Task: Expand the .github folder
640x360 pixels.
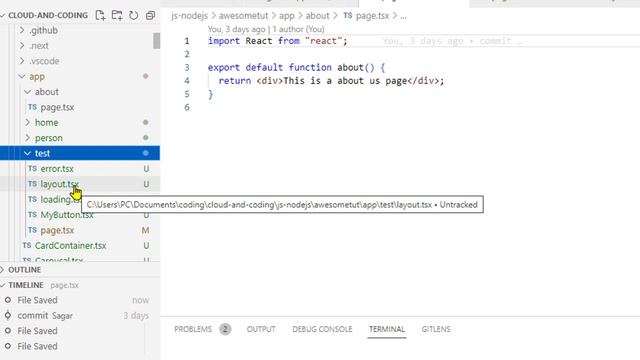Action: (22, 30)
